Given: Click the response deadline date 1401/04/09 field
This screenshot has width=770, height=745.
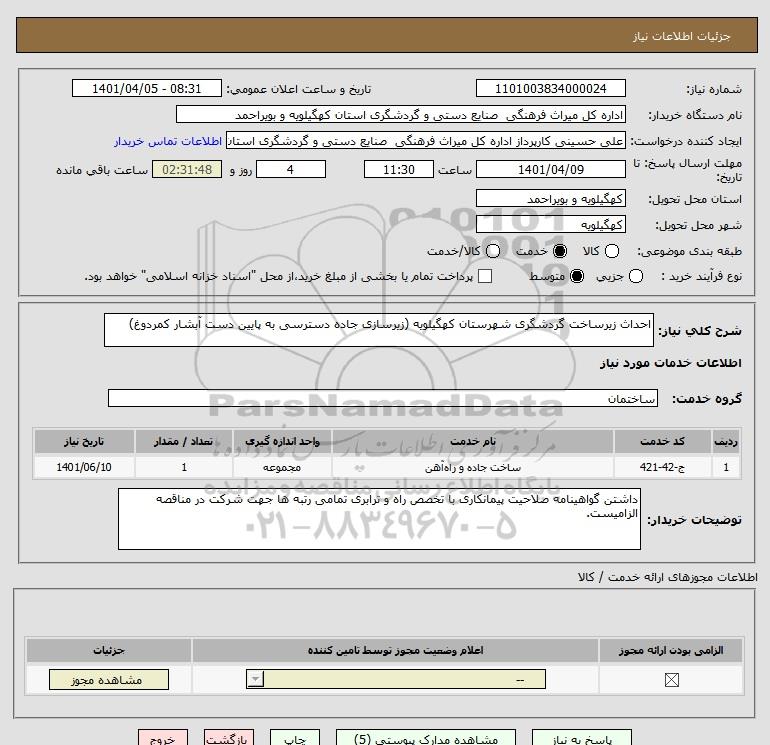Looking at the screenshot, I should tap(550, 169).
